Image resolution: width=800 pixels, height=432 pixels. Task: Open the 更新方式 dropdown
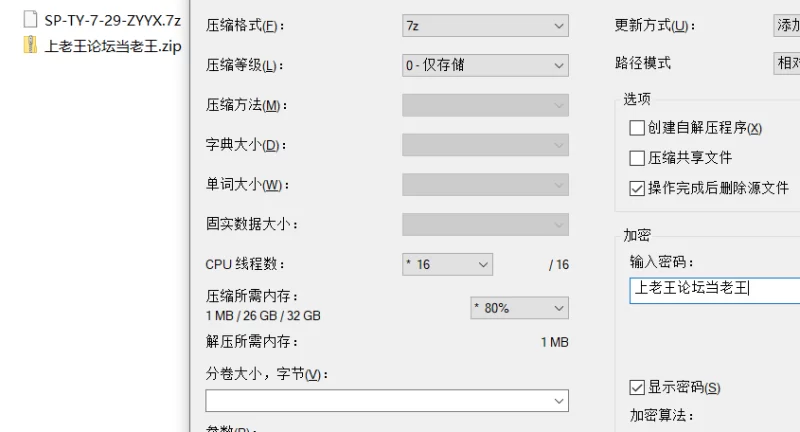coord(787,26)
